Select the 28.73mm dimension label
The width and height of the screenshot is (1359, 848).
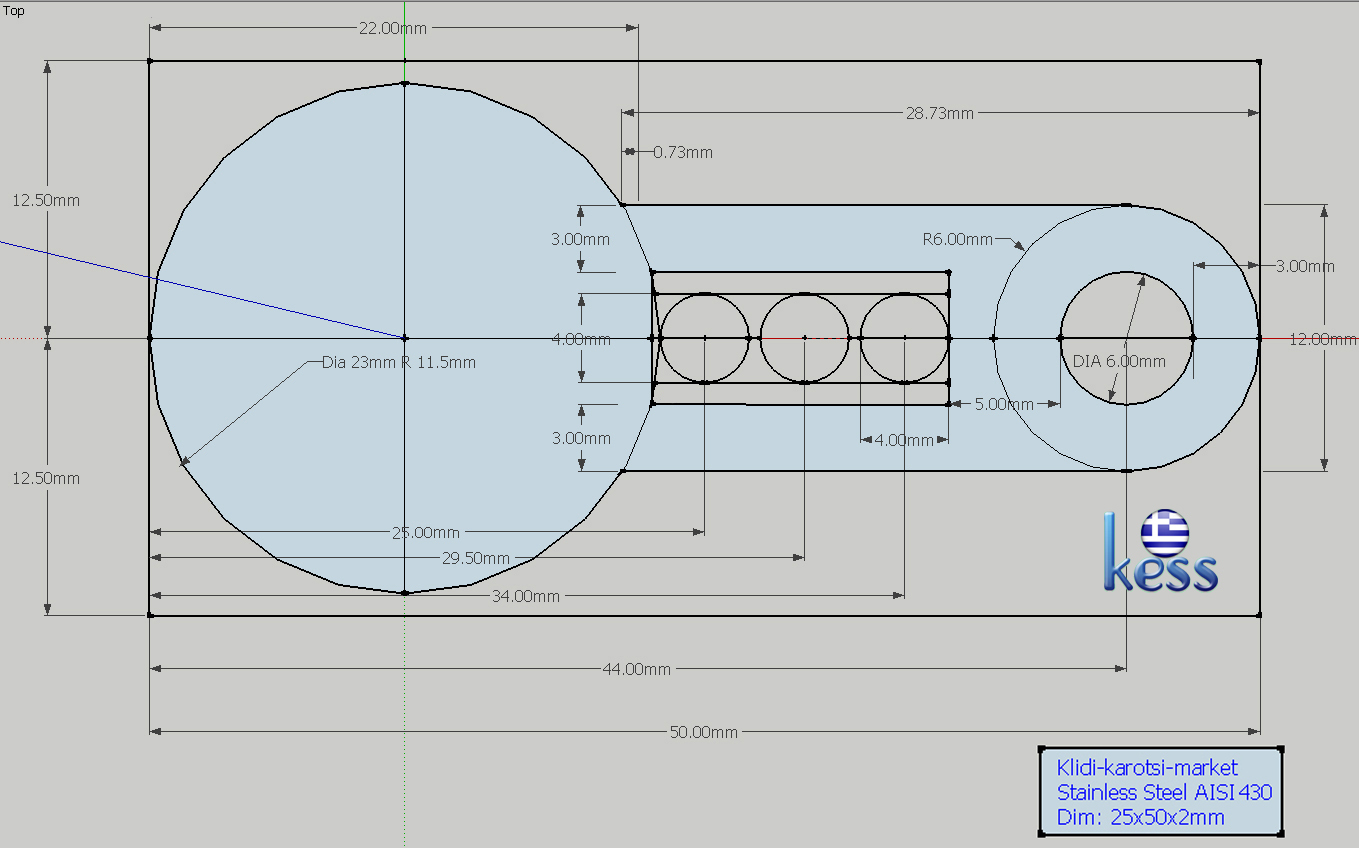940,113
